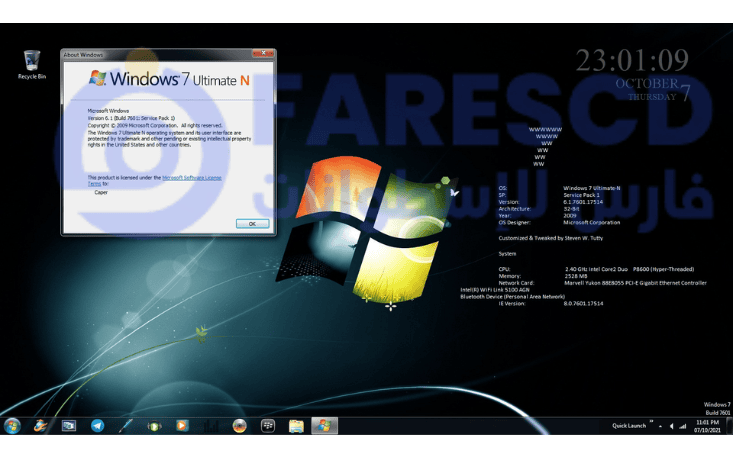Screen dimensions: 738x458
Task: Open the orange play media player icon
Action: coord(182,426)
